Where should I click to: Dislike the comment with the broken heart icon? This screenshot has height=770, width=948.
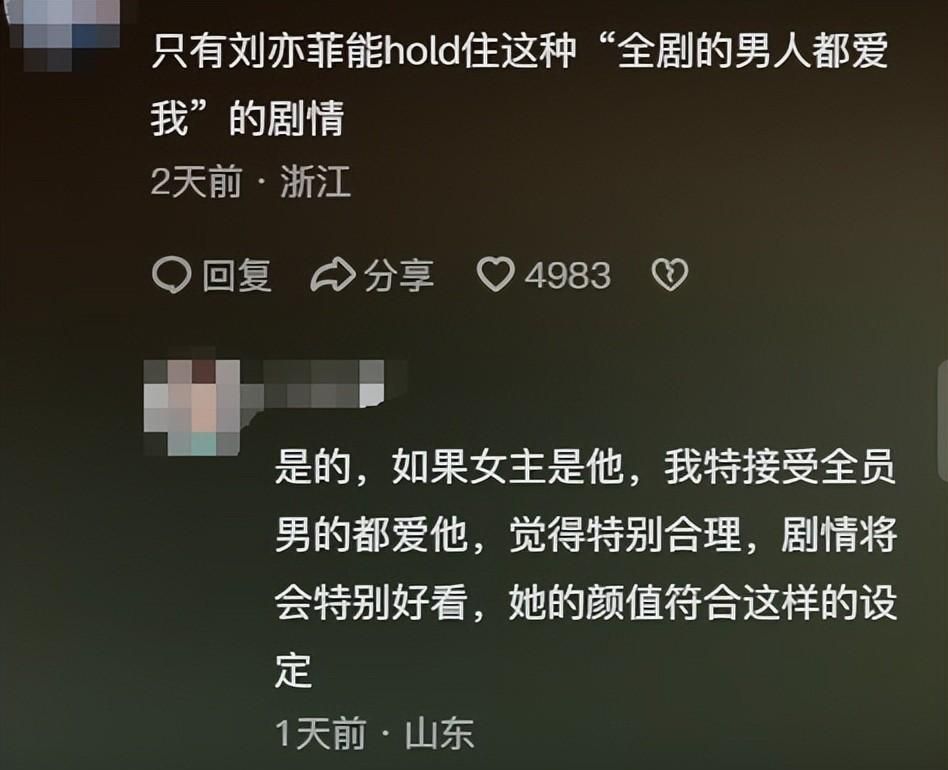coord(670,276)
